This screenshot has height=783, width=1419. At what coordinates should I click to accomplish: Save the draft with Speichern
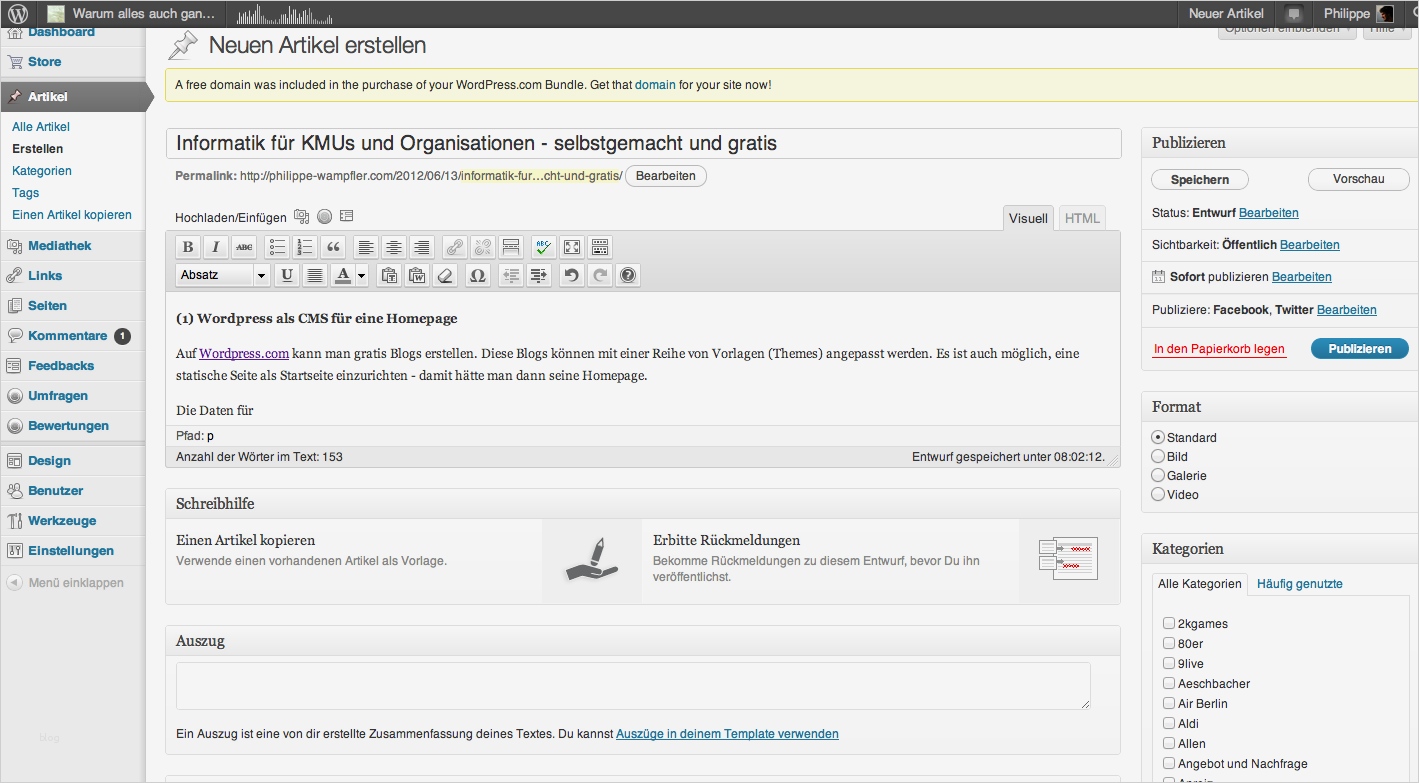(1200, 179)
